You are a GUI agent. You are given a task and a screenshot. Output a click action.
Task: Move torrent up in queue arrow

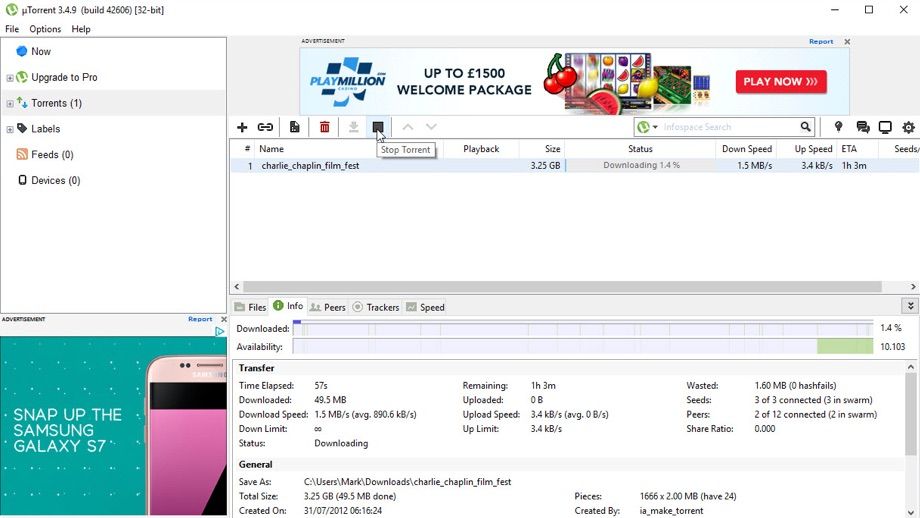[x=408, y=127]
